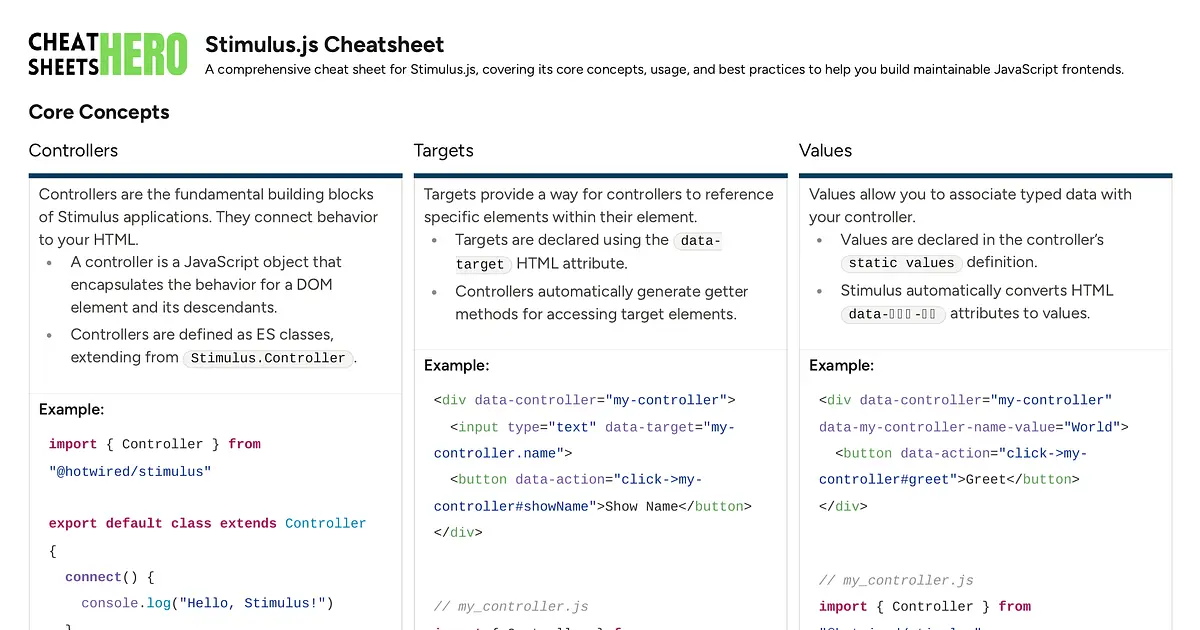Select the static values code chip
This screenshot has height=630, width=1200.
click(902, 262)
